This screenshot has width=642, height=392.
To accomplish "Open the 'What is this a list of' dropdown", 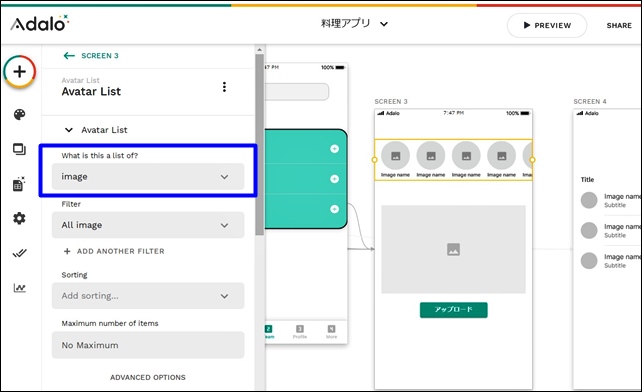I will point(148,177).
